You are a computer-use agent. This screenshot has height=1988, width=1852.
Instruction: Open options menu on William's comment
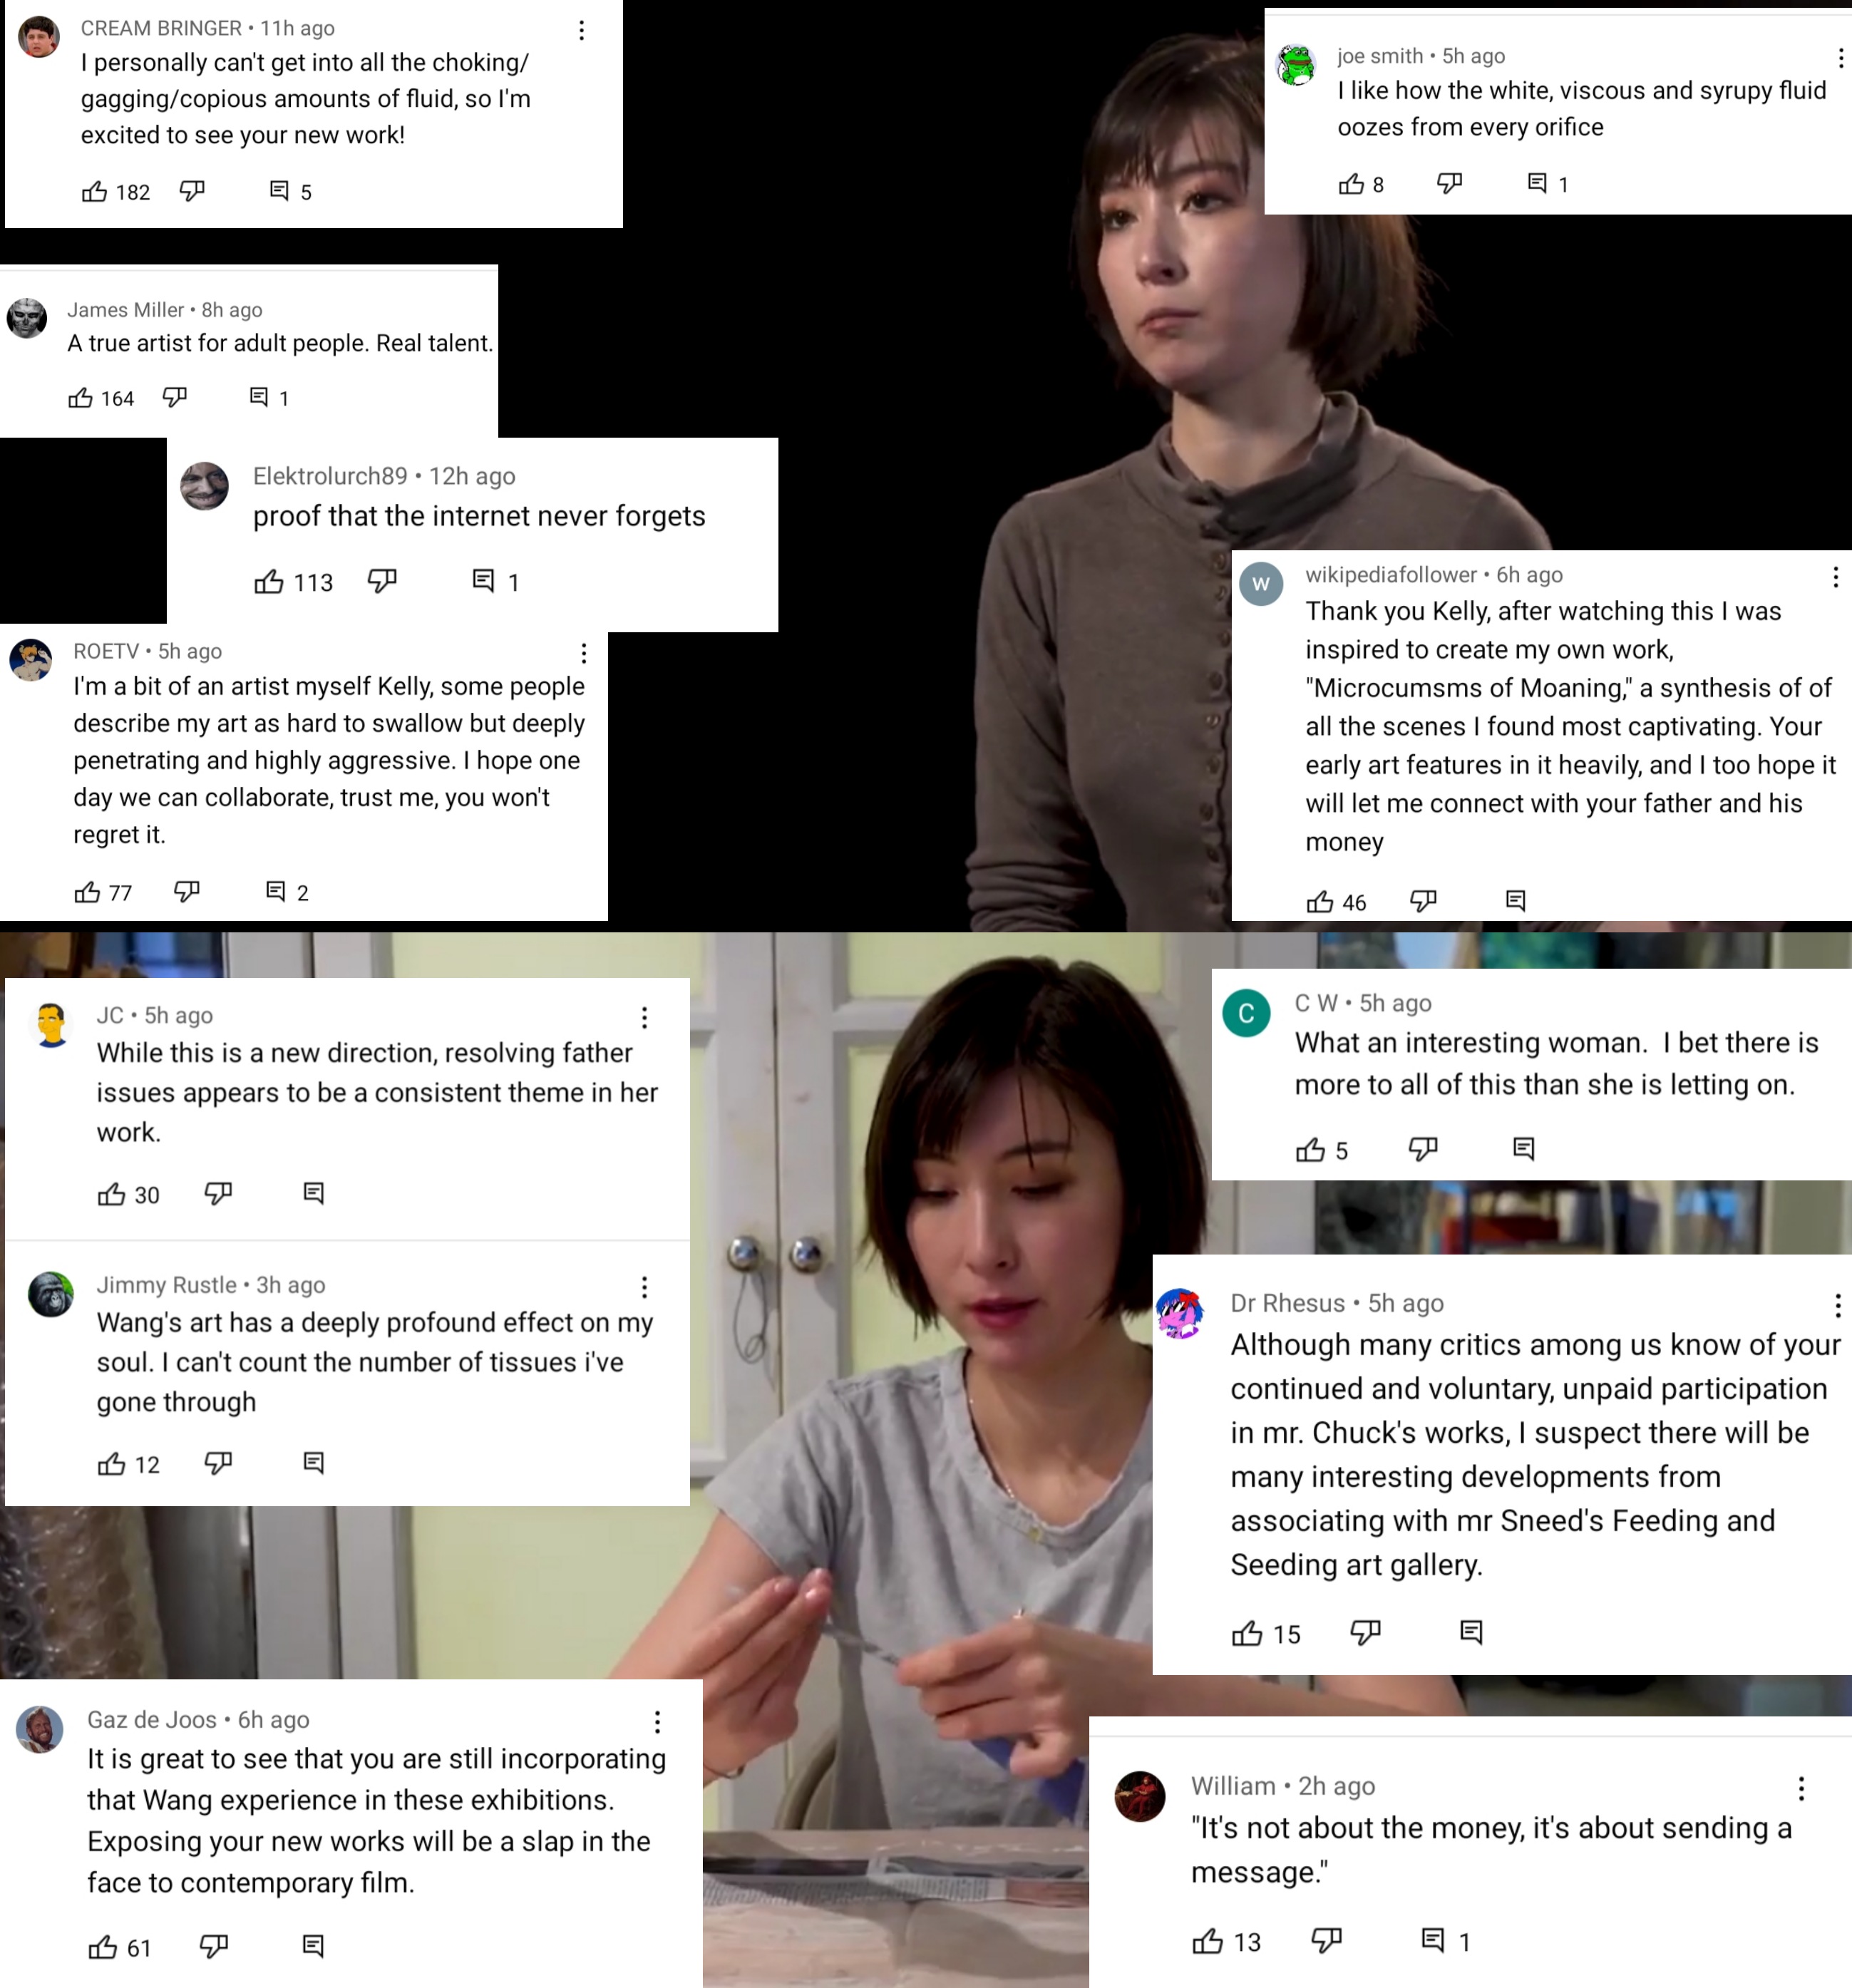click(x=1801, y=1788)
